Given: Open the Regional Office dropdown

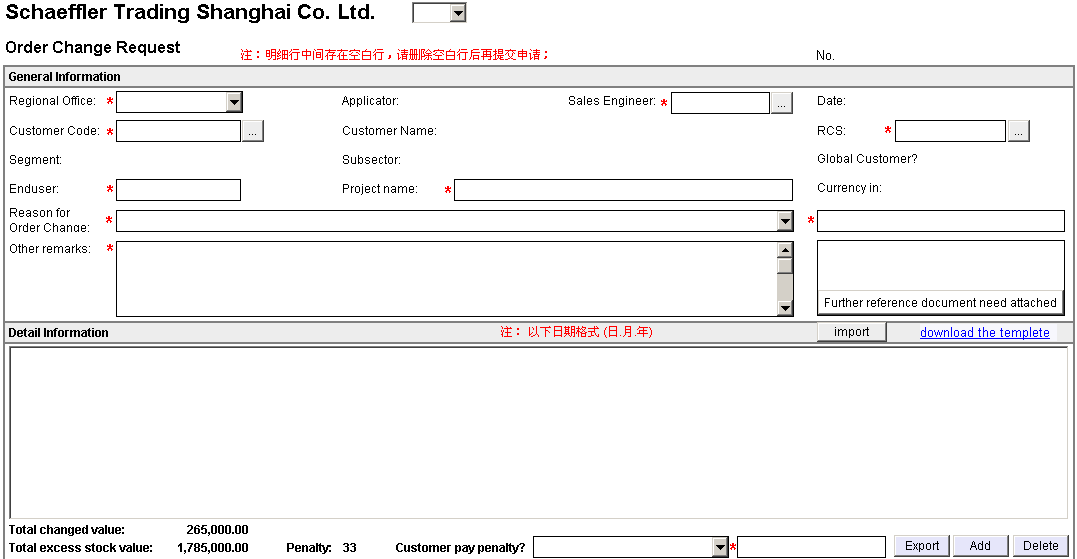Looking at the screenshot, I should coord(233,101).
